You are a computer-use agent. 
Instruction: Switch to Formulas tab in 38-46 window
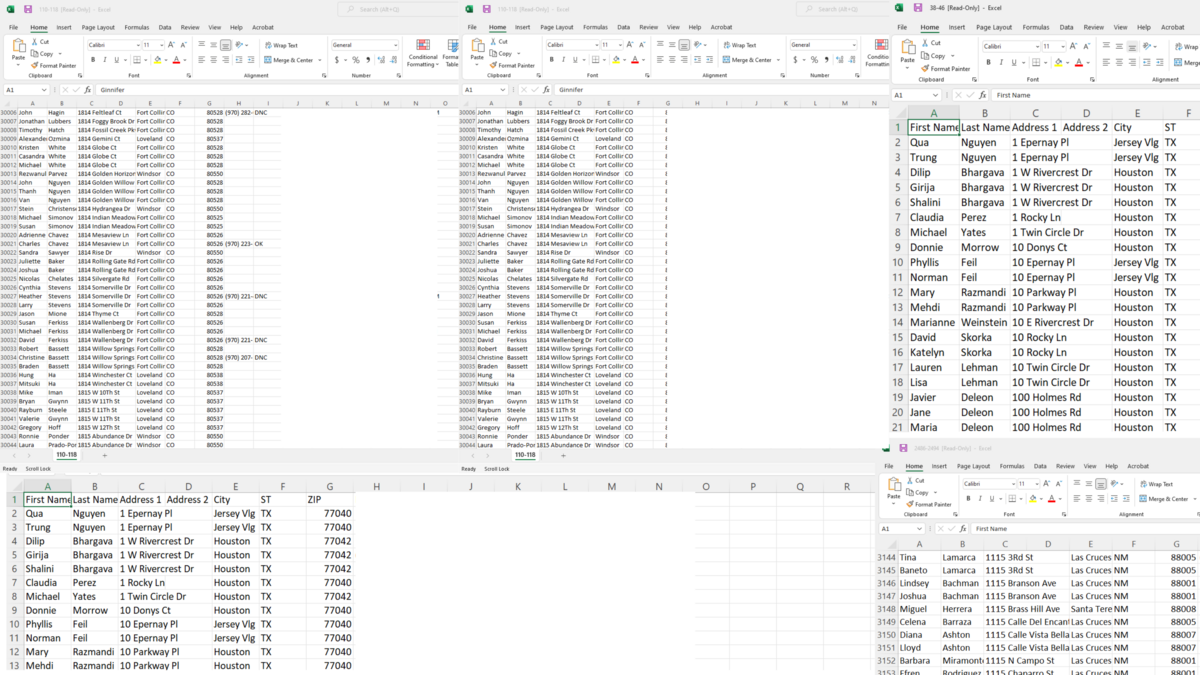pyautogui.click(x=1036, y=27)
